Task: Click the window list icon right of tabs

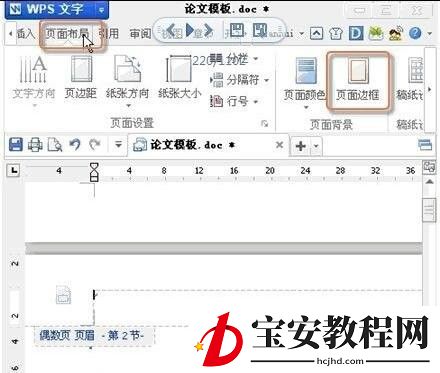Action: click(425, 145)
